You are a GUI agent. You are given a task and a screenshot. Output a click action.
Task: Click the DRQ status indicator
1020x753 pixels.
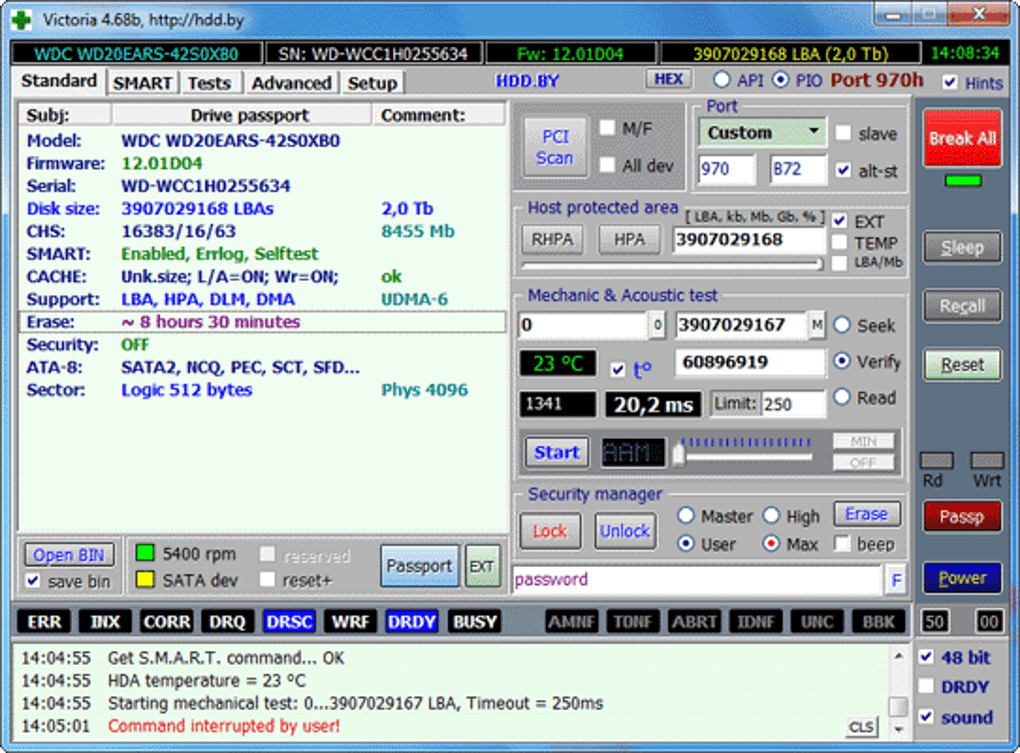pos(227,622)
